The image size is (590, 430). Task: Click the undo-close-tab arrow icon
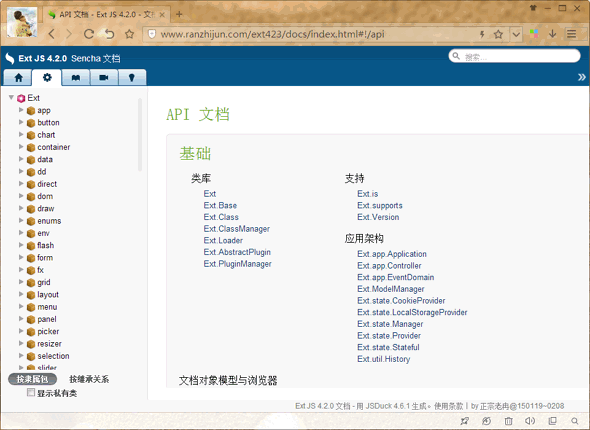[x=109, y=34]
